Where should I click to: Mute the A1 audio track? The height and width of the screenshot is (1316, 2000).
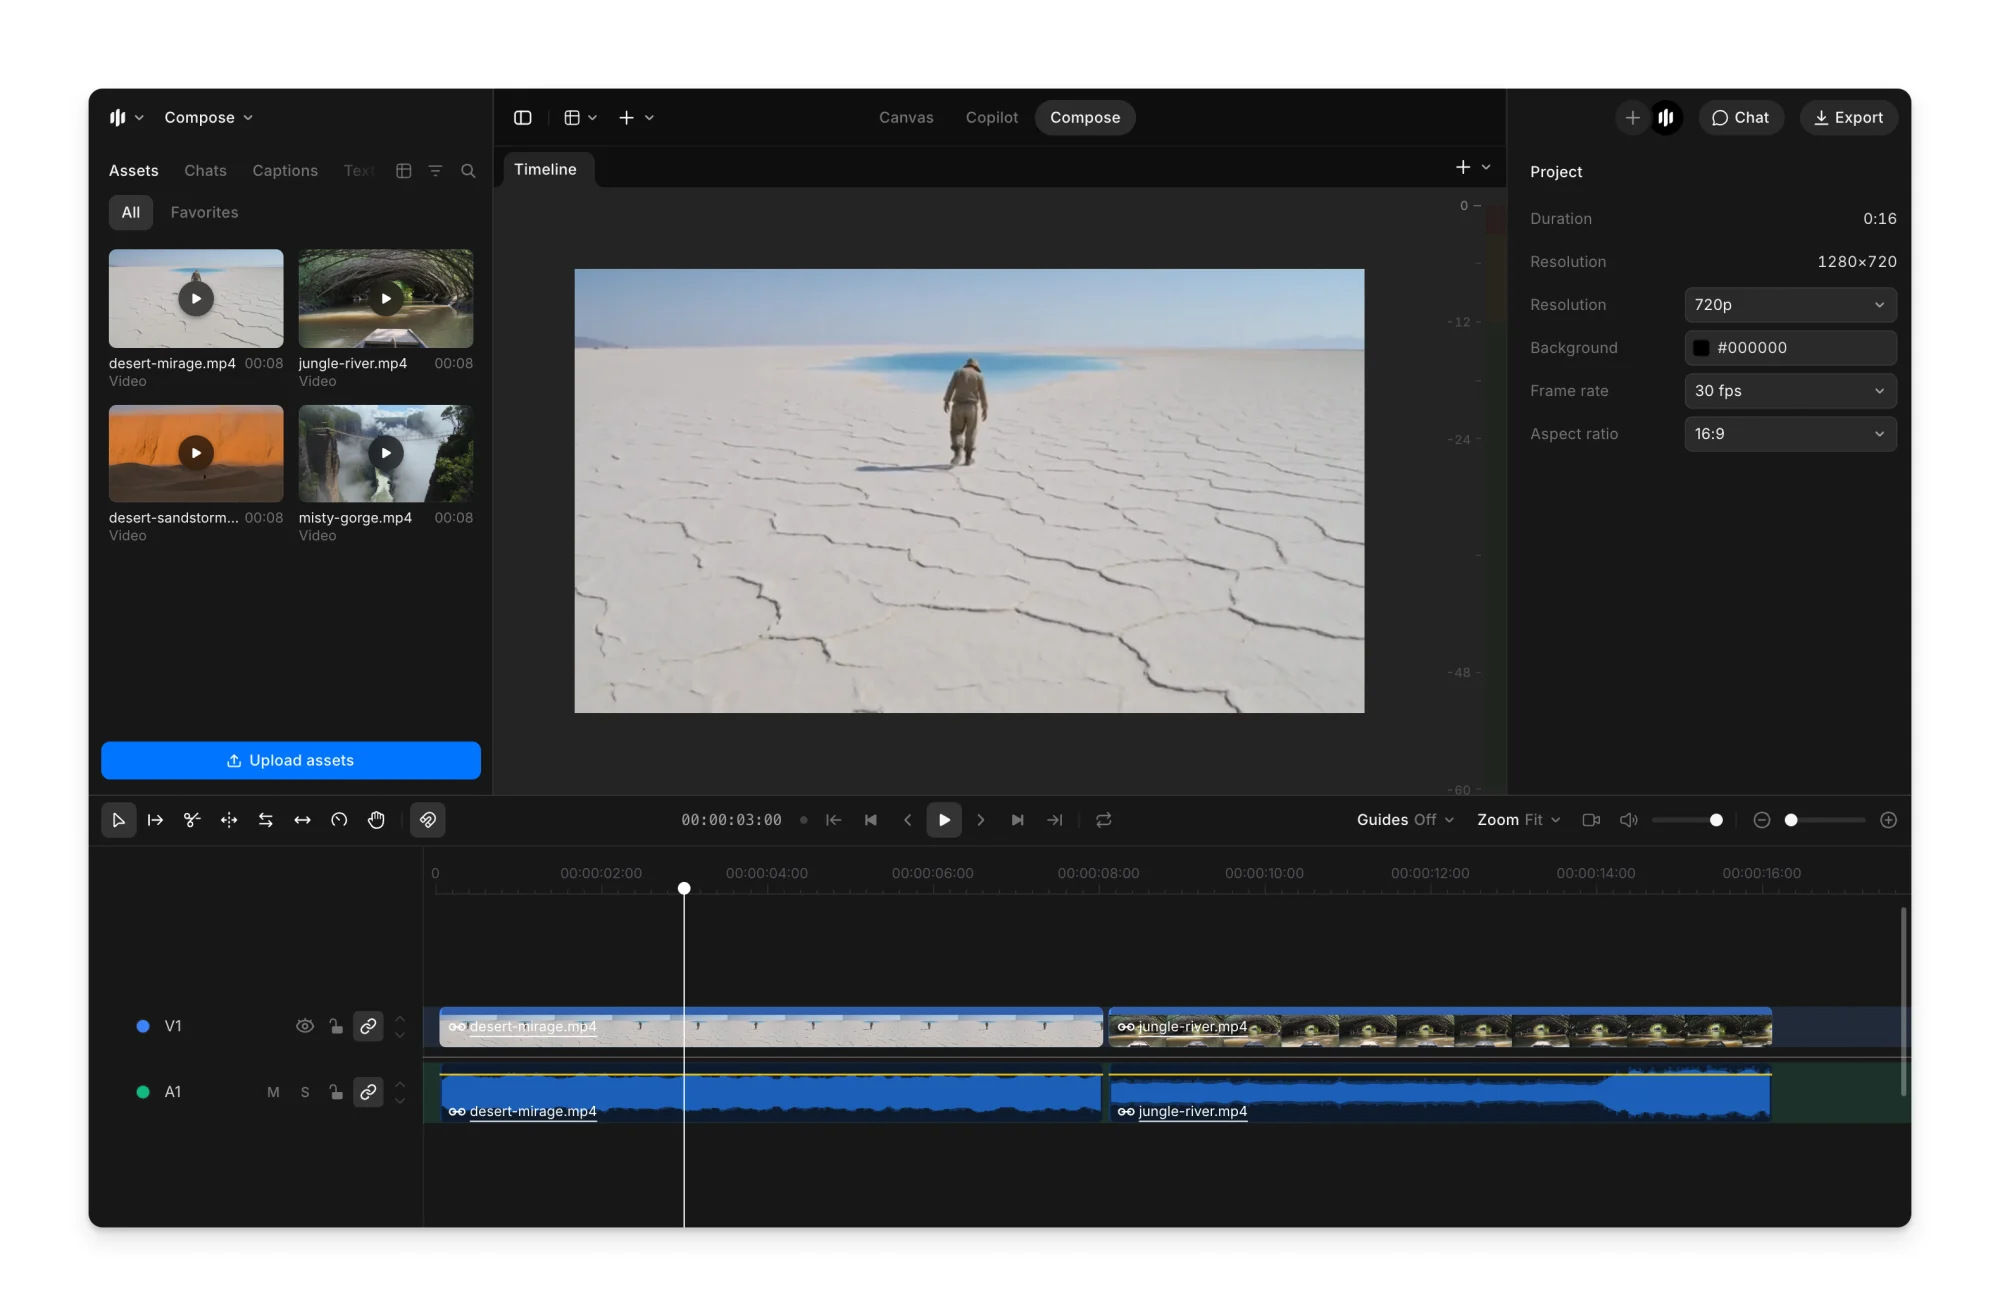click(x=273, y=1092)
